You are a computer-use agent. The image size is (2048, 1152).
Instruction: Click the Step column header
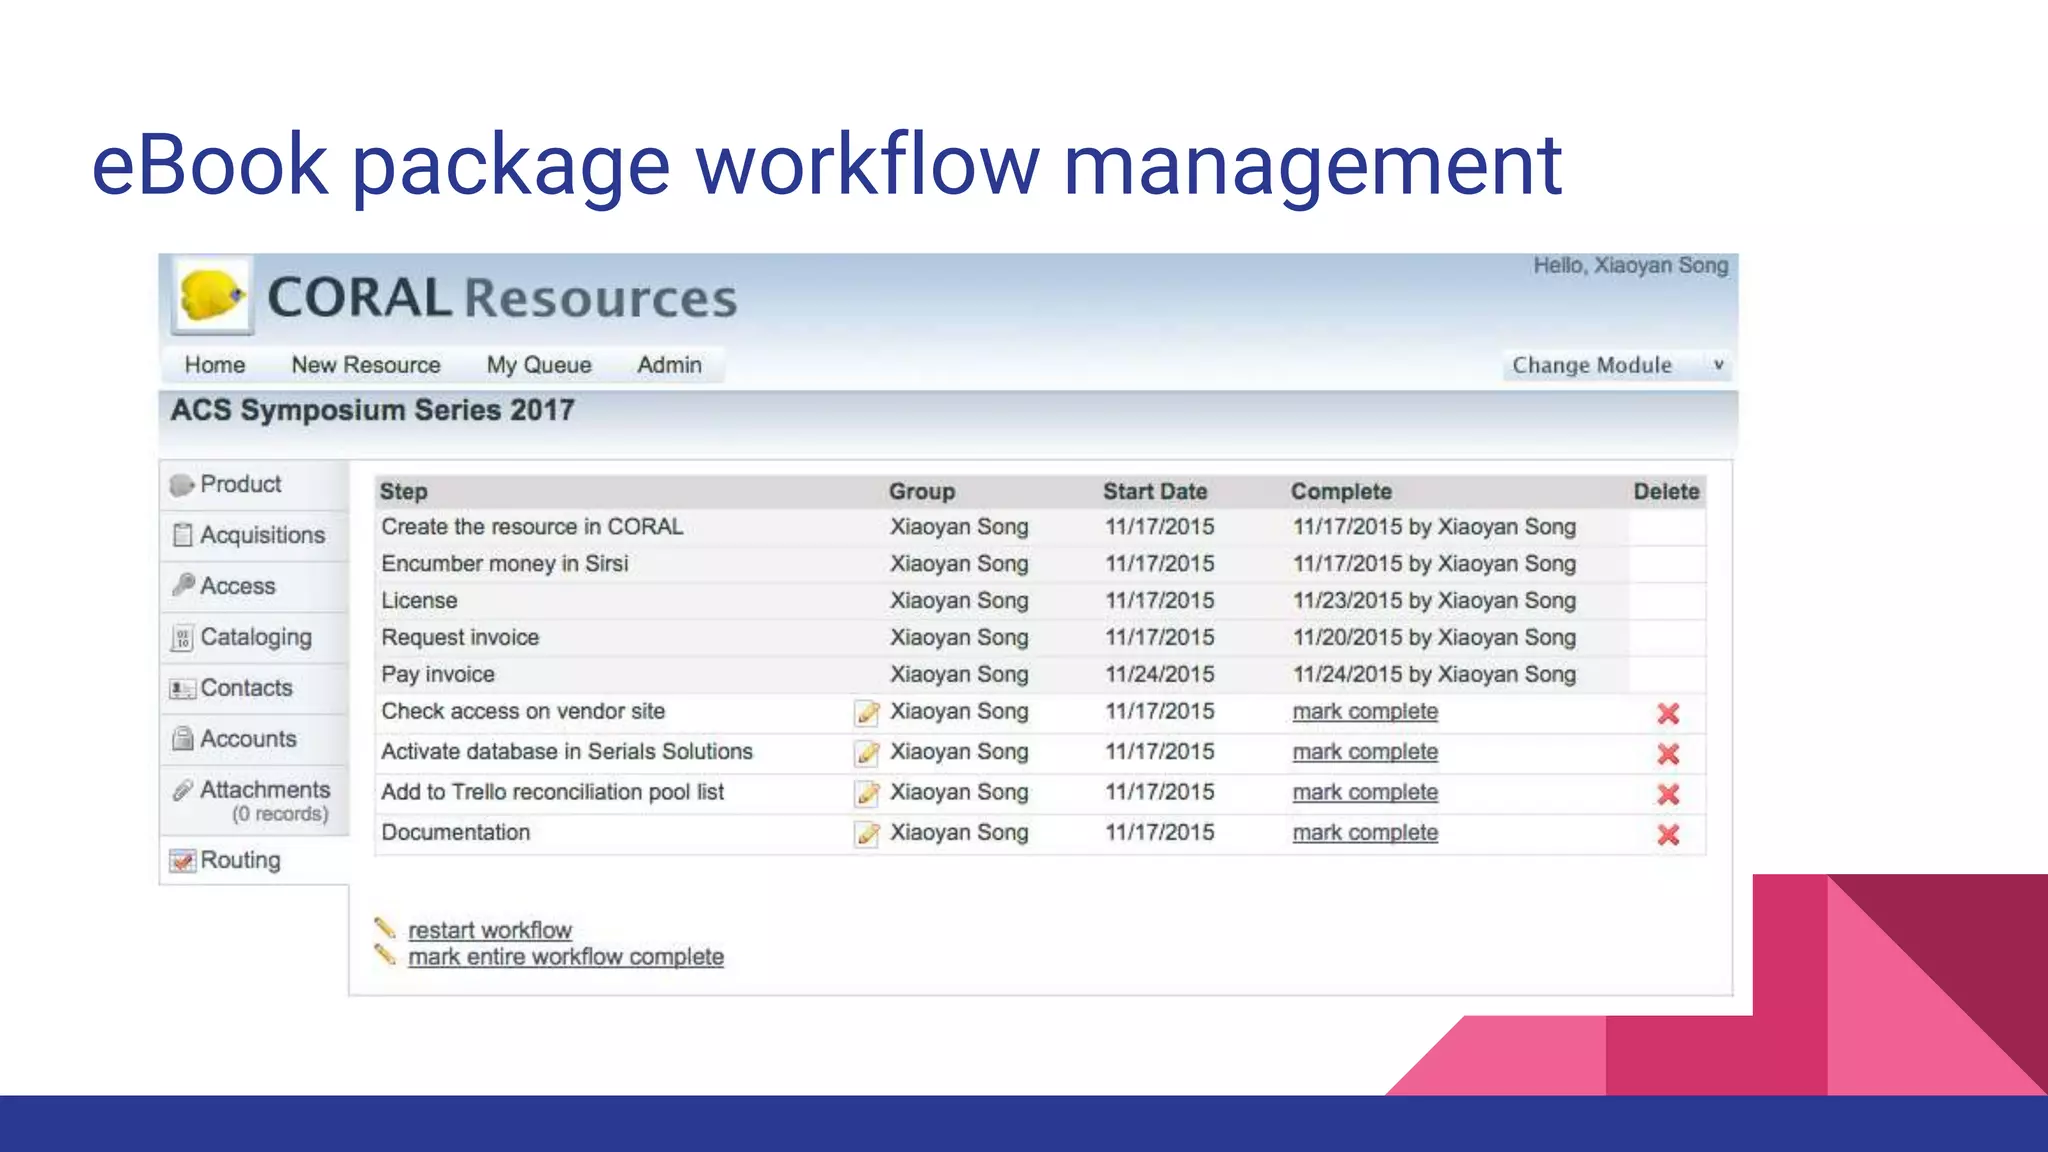(404, 491)
